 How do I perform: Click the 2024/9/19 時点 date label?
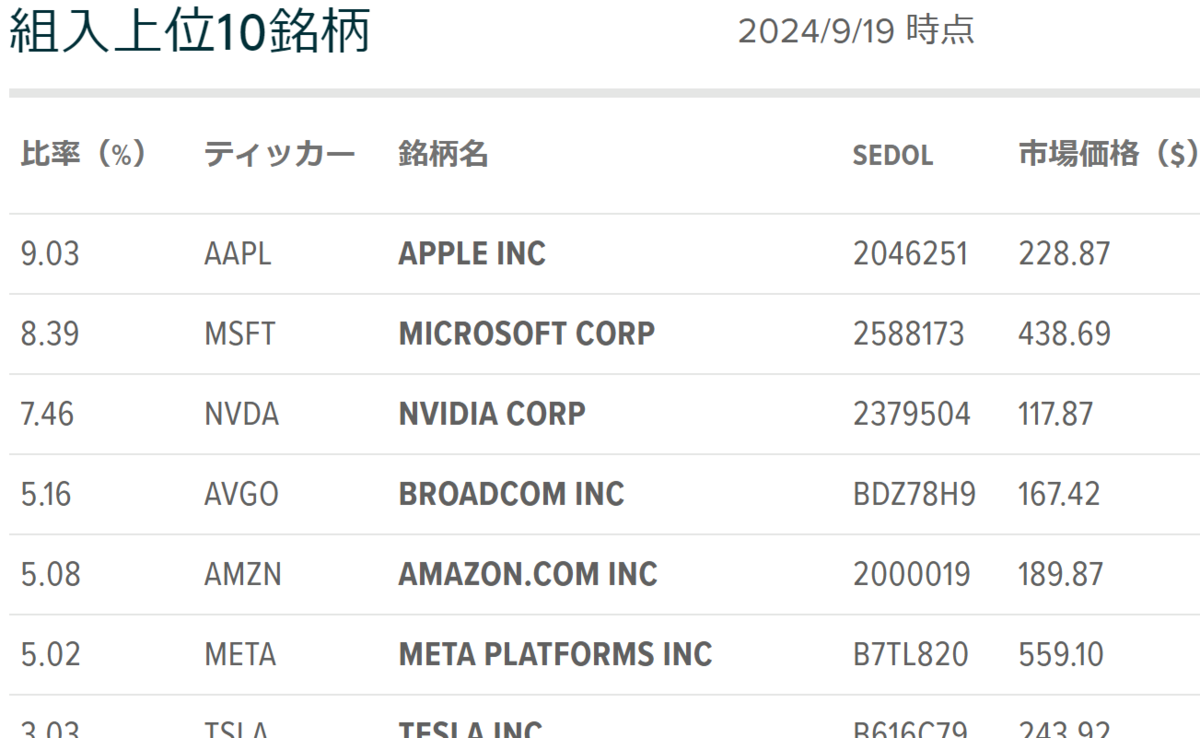coord(856,31)
